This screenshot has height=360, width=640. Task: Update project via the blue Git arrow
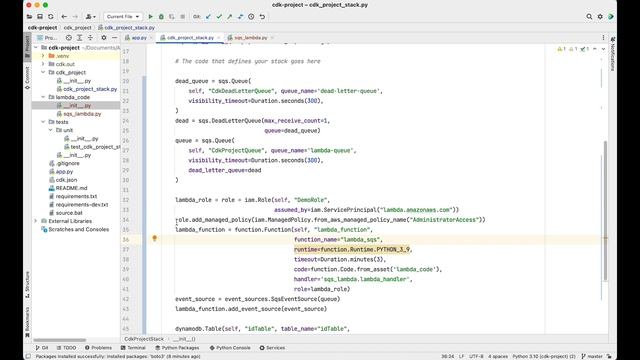pyautogui.click(x=209, y=17)
